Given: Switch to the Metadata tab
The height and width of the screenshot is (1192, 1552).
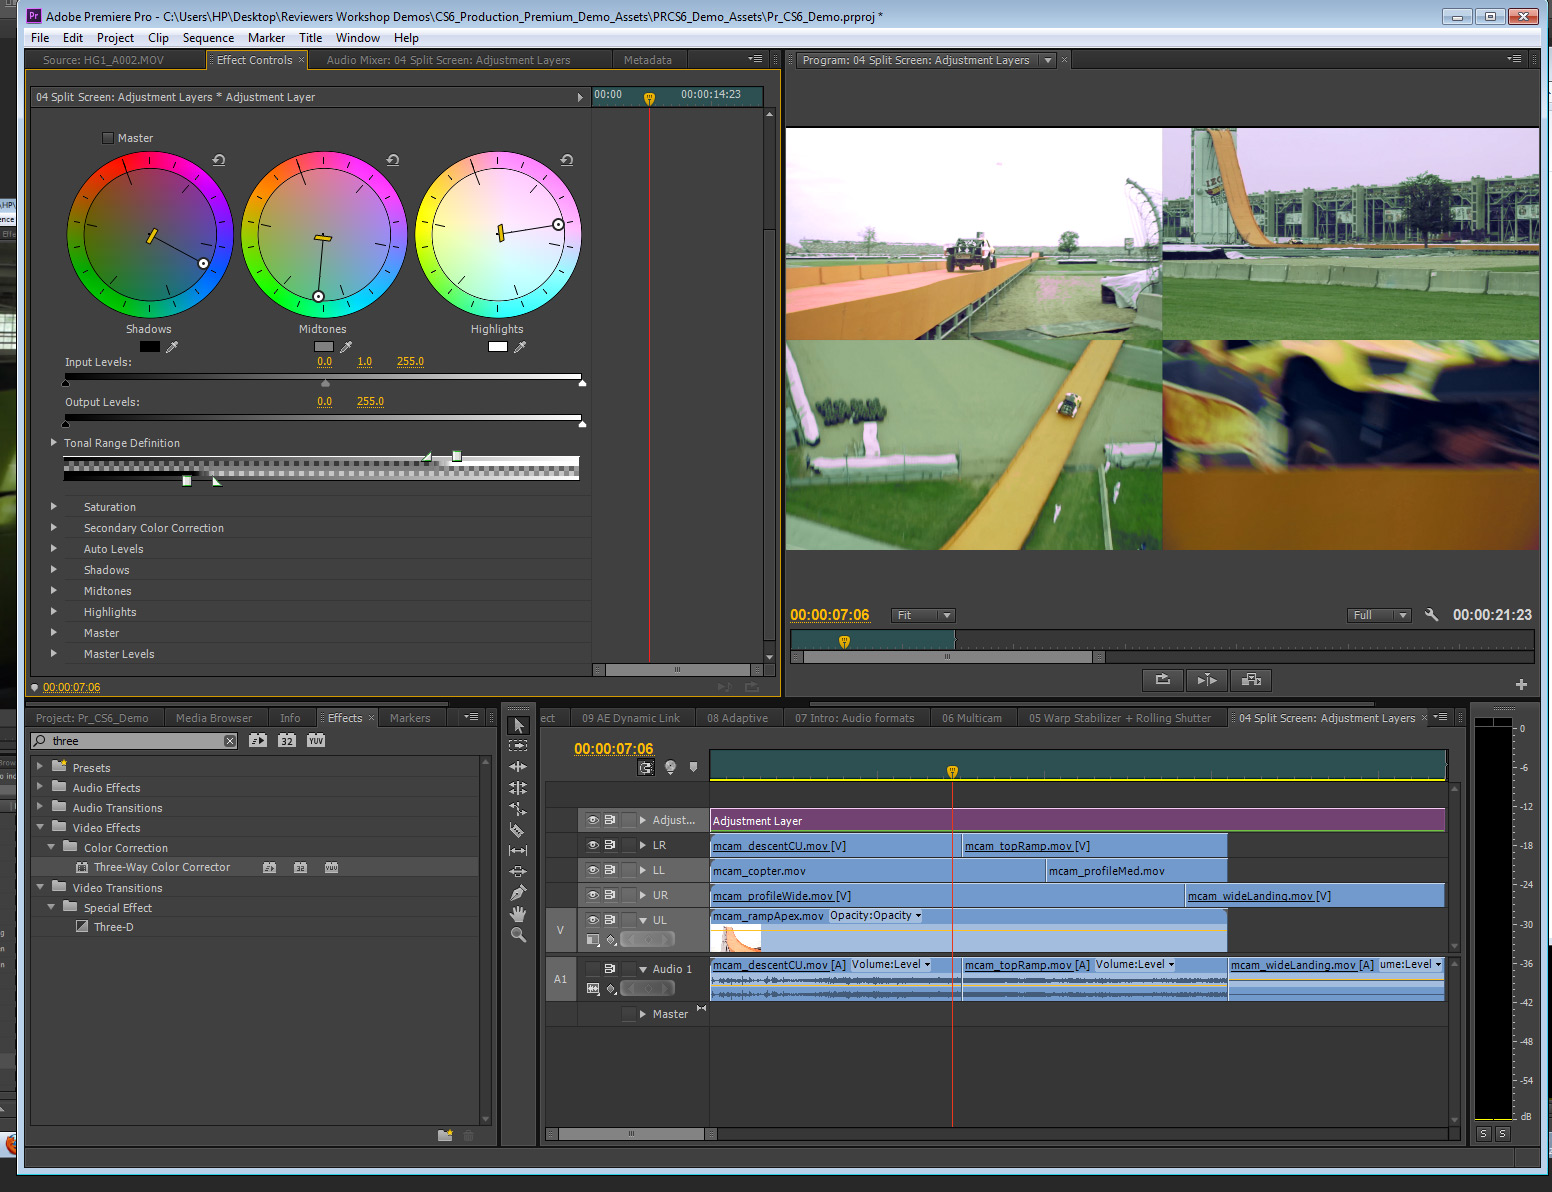Looking at the screenshot, I should click(x=648, y=60).
